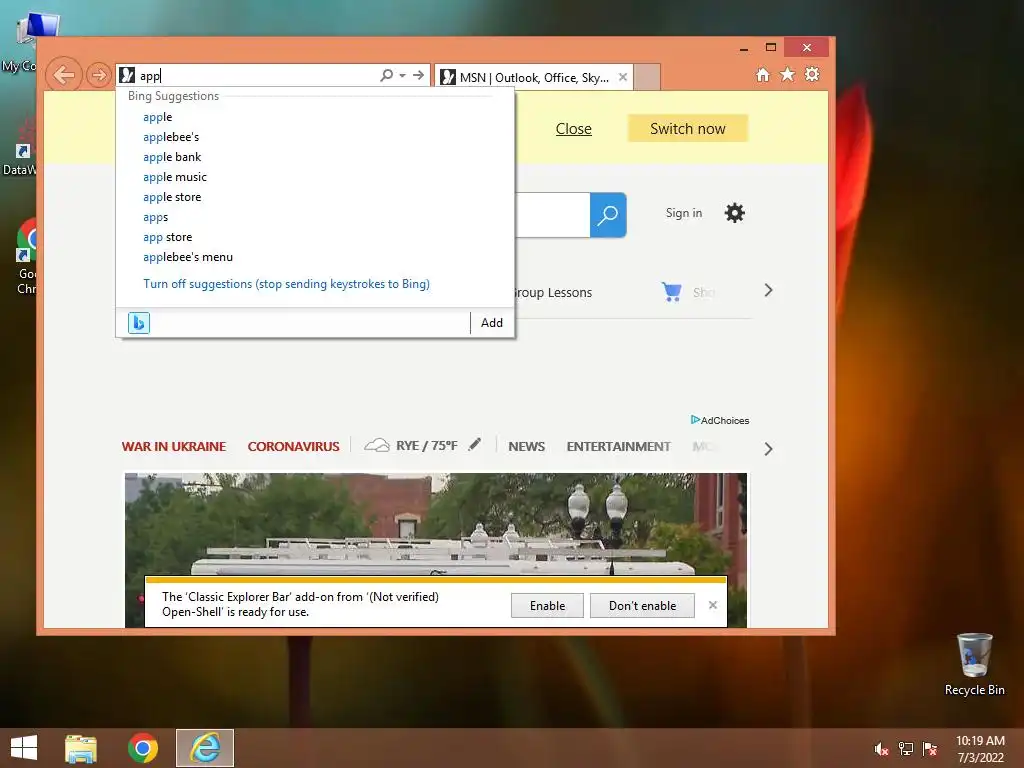Choose the 'apple music' suggestion
1024x768 pixels.
click(x=174, y=177)
